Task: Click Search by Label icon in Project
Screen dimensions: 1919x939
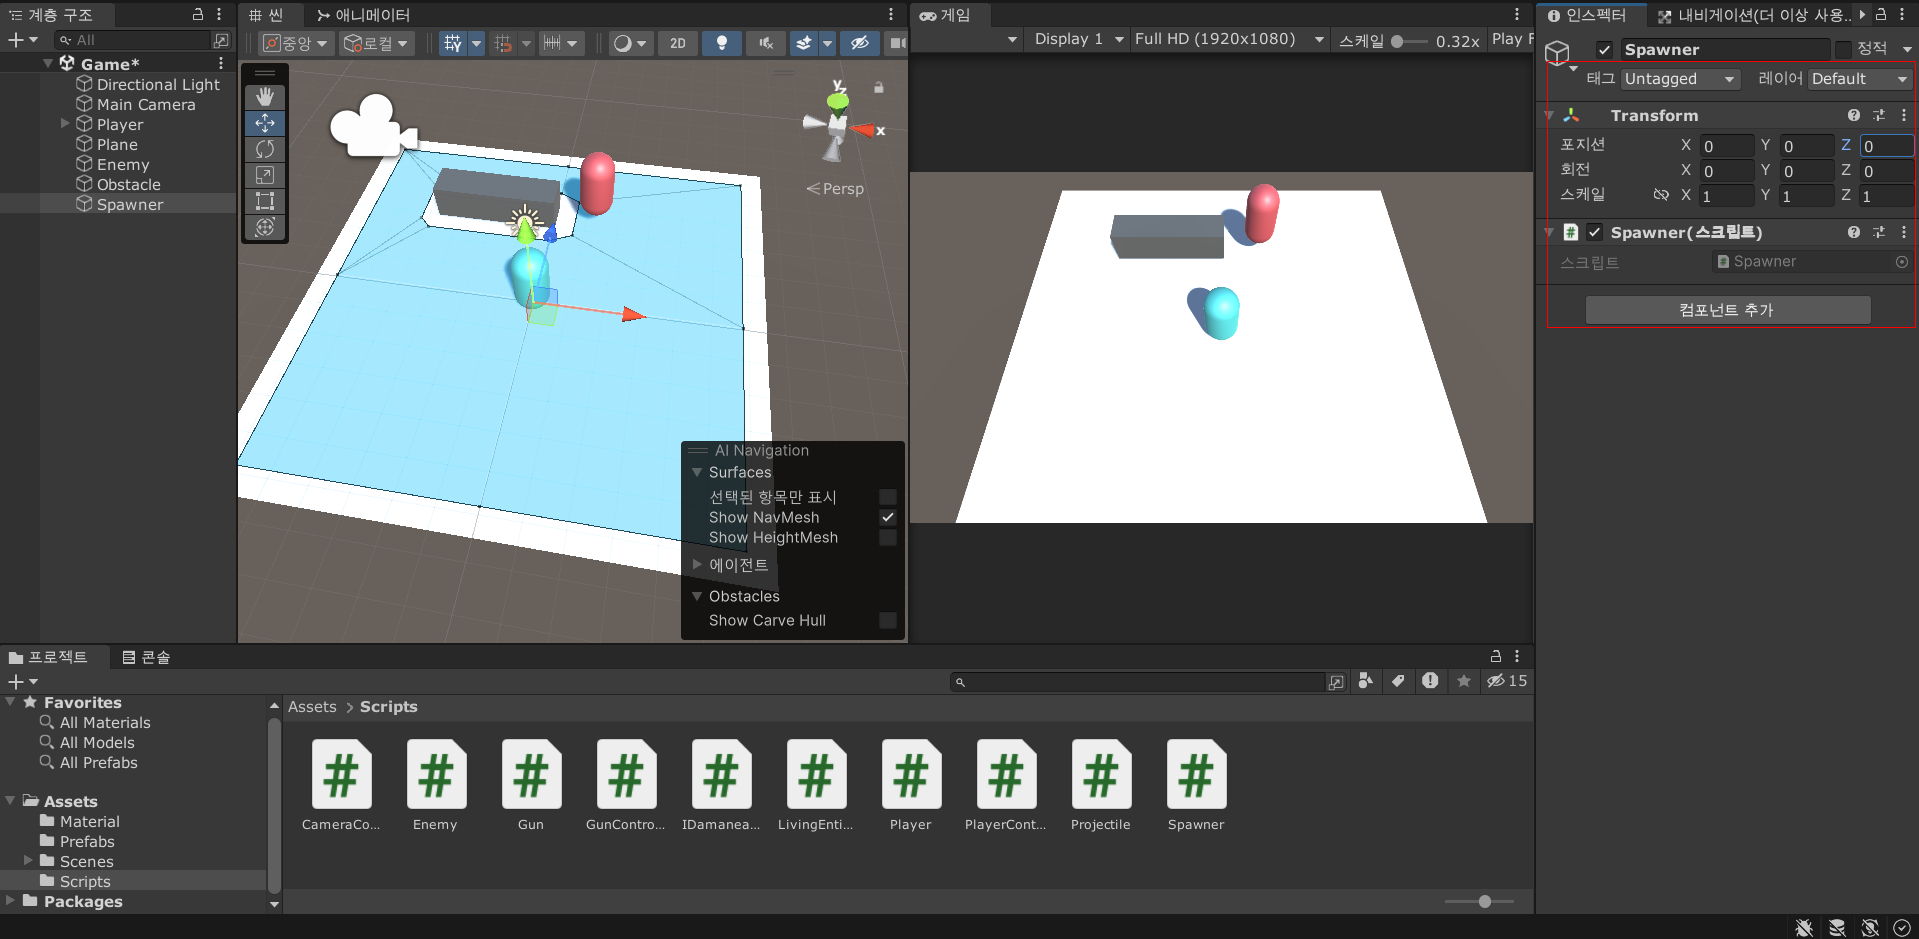Action: pos(1398,681)
